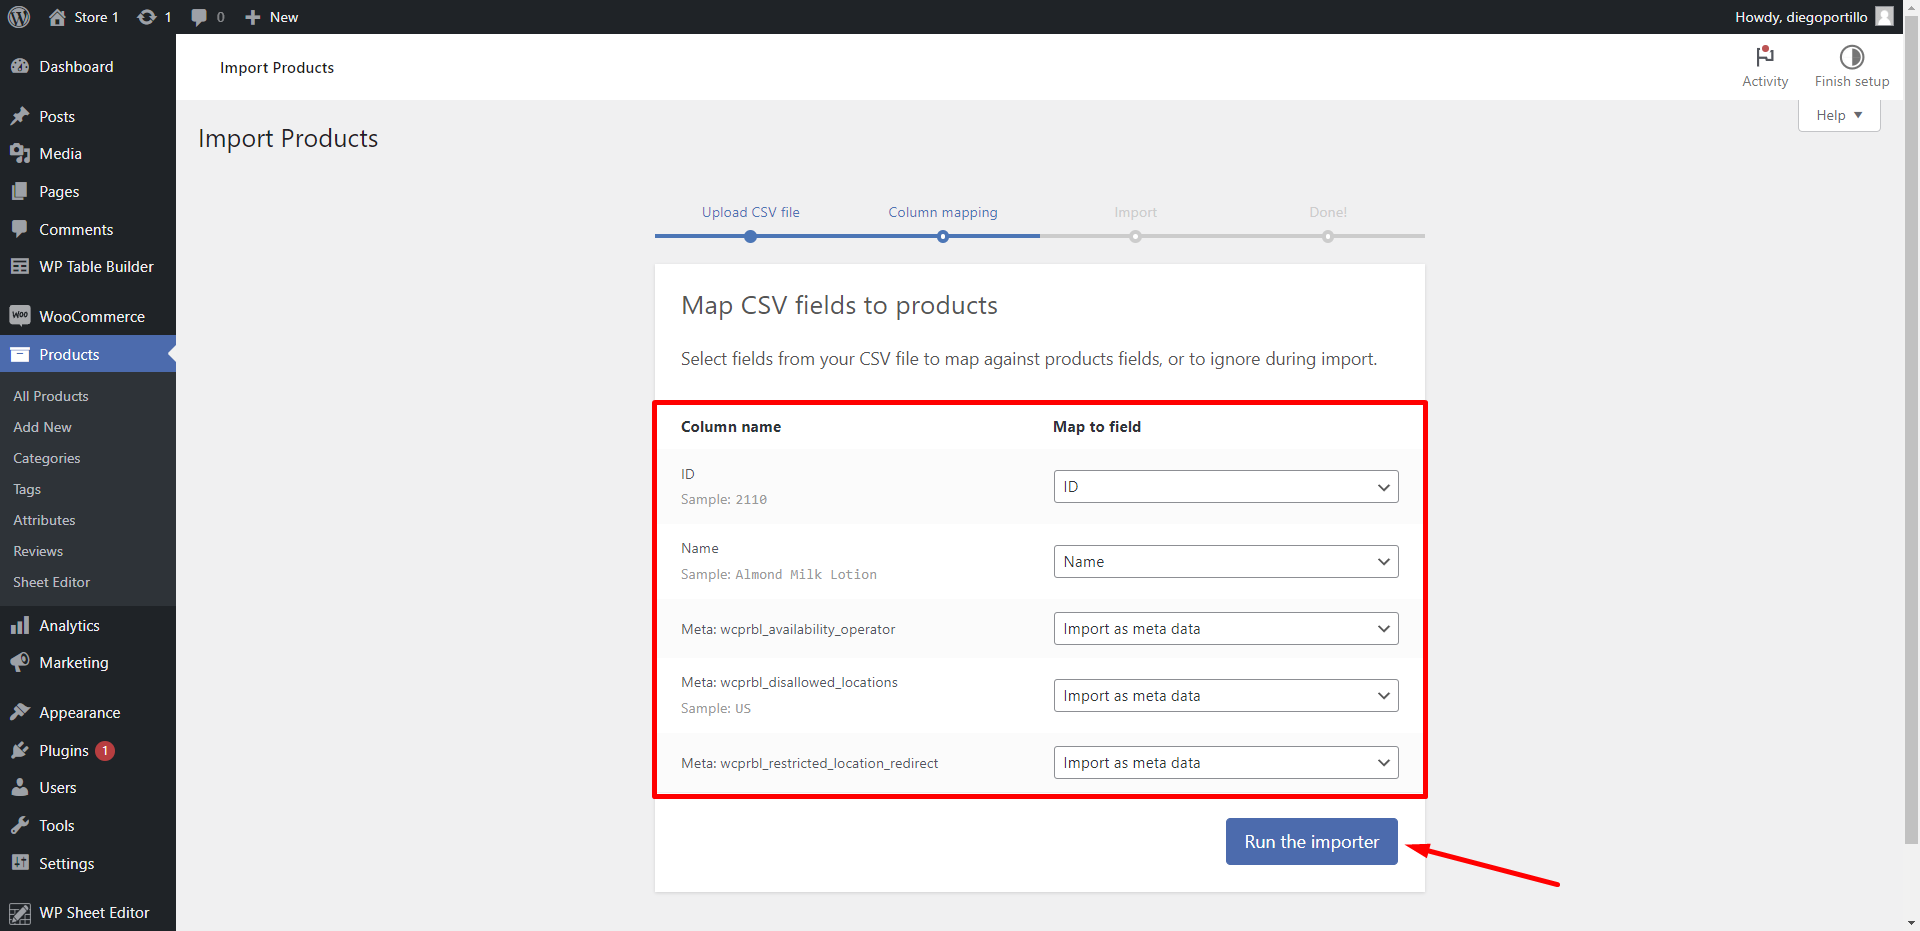Click the Finish setup circle icon
This screenshot has width=1920, height=931.
pos(1851,57)
